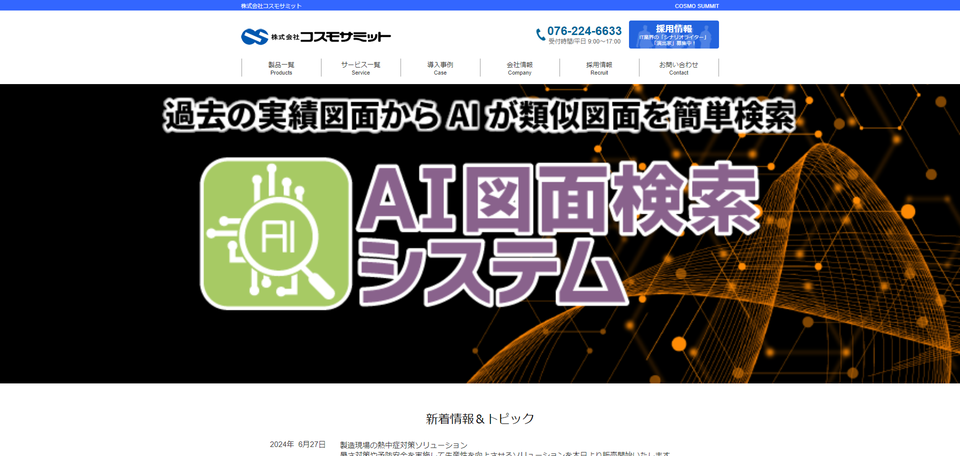The width and height of the screenshot is (960, 456).
Task: Select 採用情報 Recruit in navigation bar
Action: pyautogui.click(x=599, y=68)
